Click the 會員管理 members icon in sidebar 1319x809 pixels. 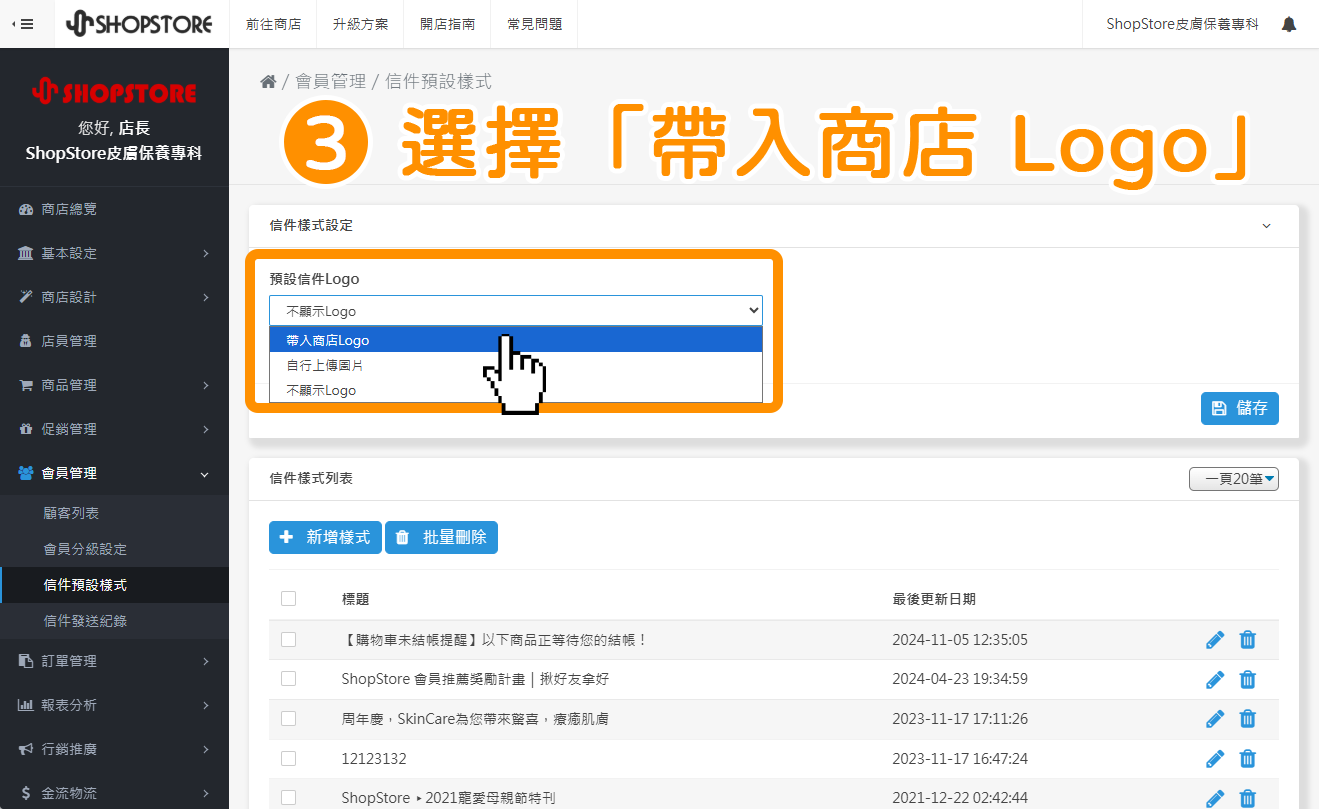click(x=25, y=472)
